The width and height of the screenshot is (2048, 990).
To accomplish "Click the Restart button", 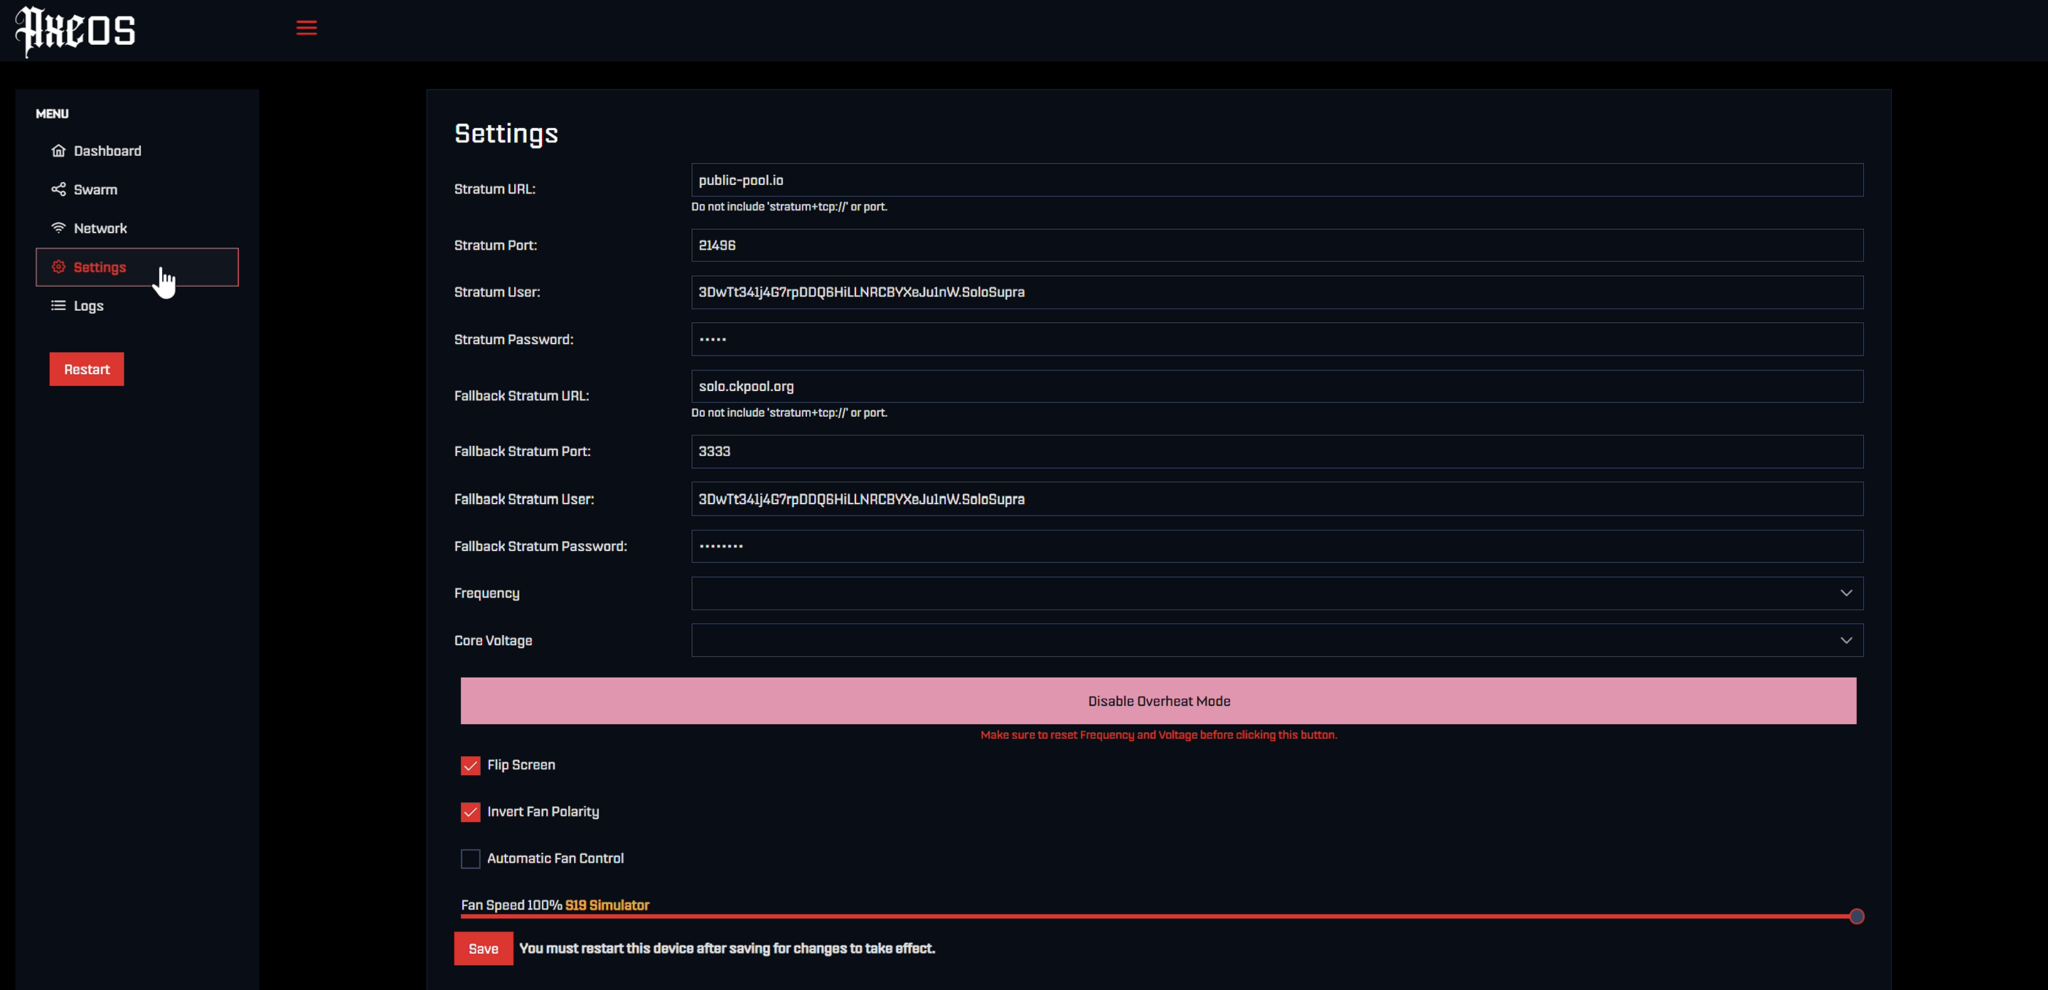I will point(86,368).
